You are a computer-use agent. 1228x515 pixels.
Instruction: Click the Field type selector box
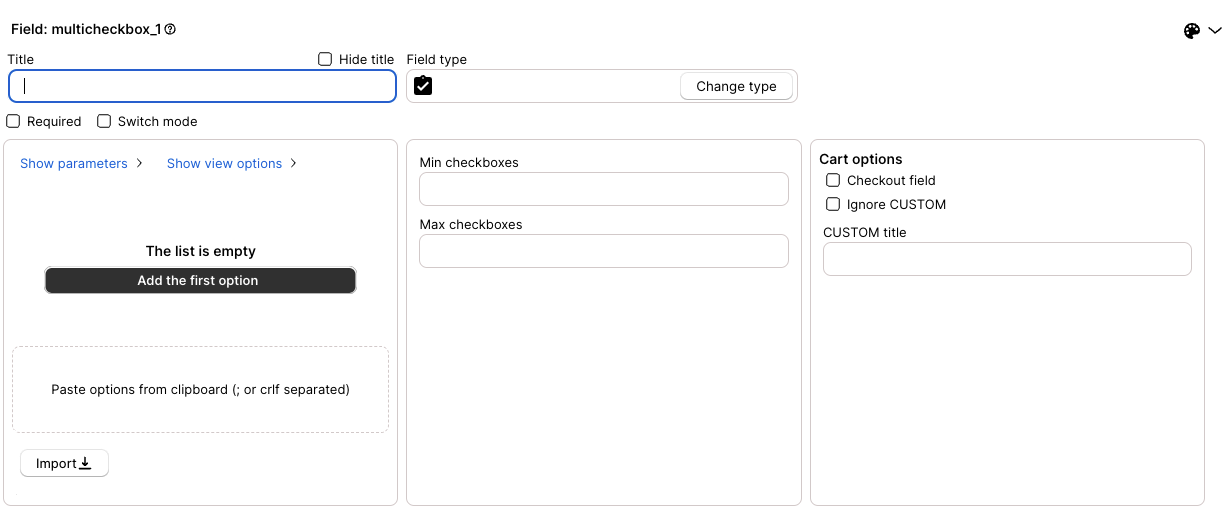point(602,86)
